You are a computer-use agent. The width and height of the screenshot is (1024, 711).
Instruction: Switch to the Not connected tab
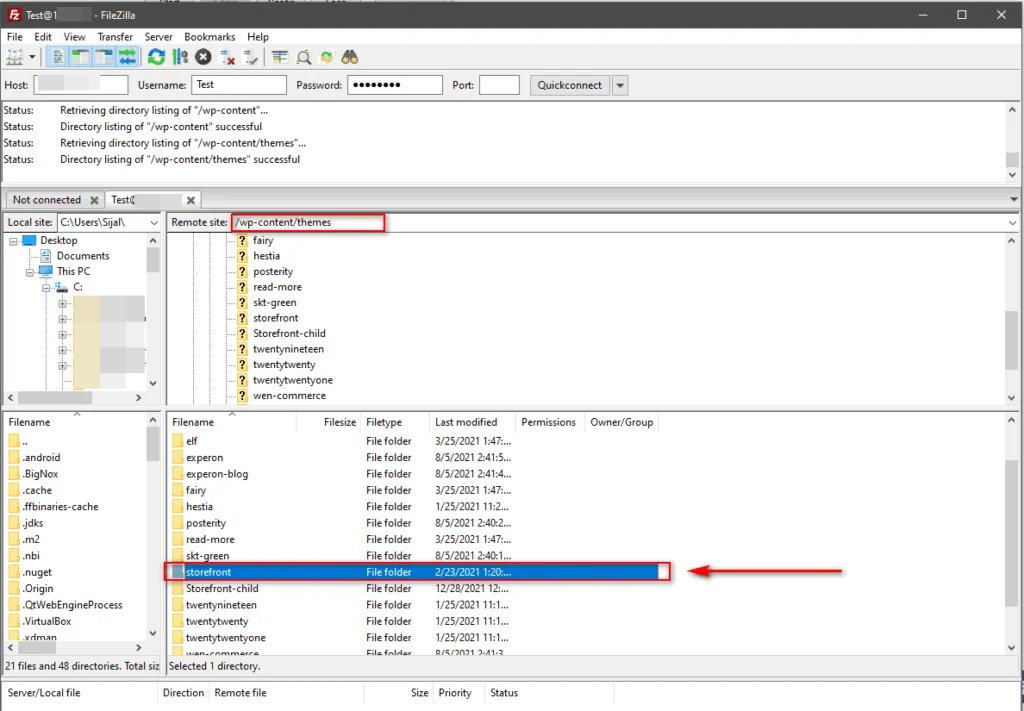click(46, 199)
